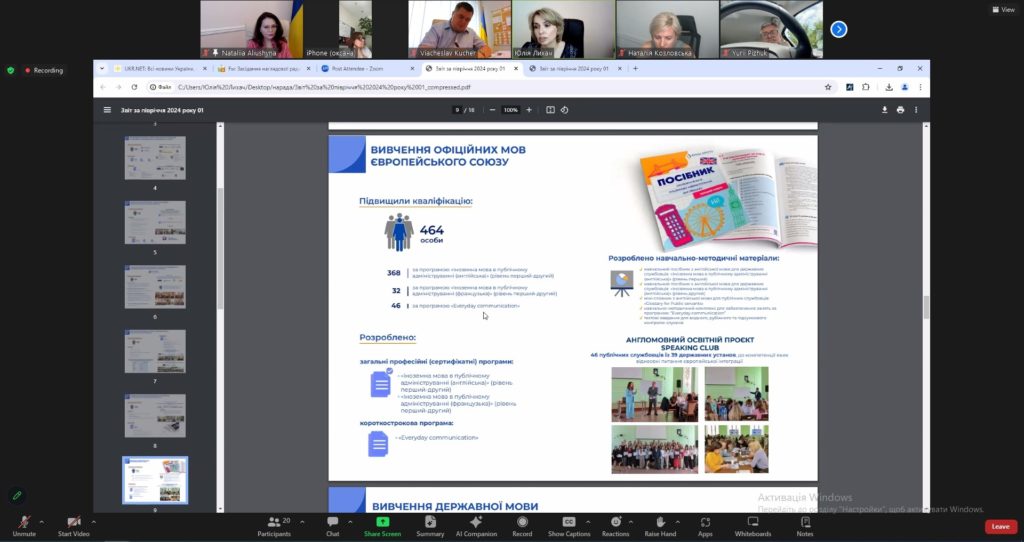Print the PDF document

tap(900, 110)
